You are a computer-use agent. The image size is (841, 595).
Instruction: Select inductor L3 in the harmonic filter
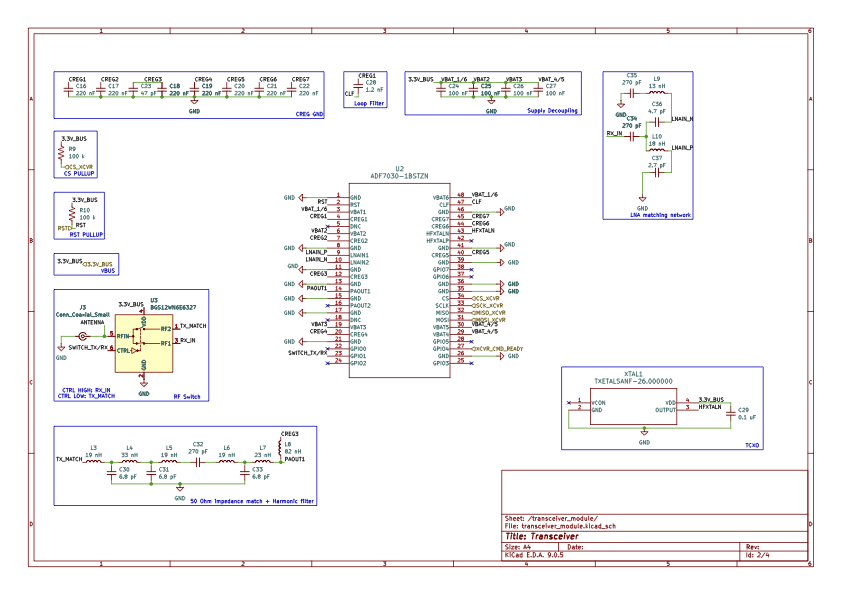[92, 458]
